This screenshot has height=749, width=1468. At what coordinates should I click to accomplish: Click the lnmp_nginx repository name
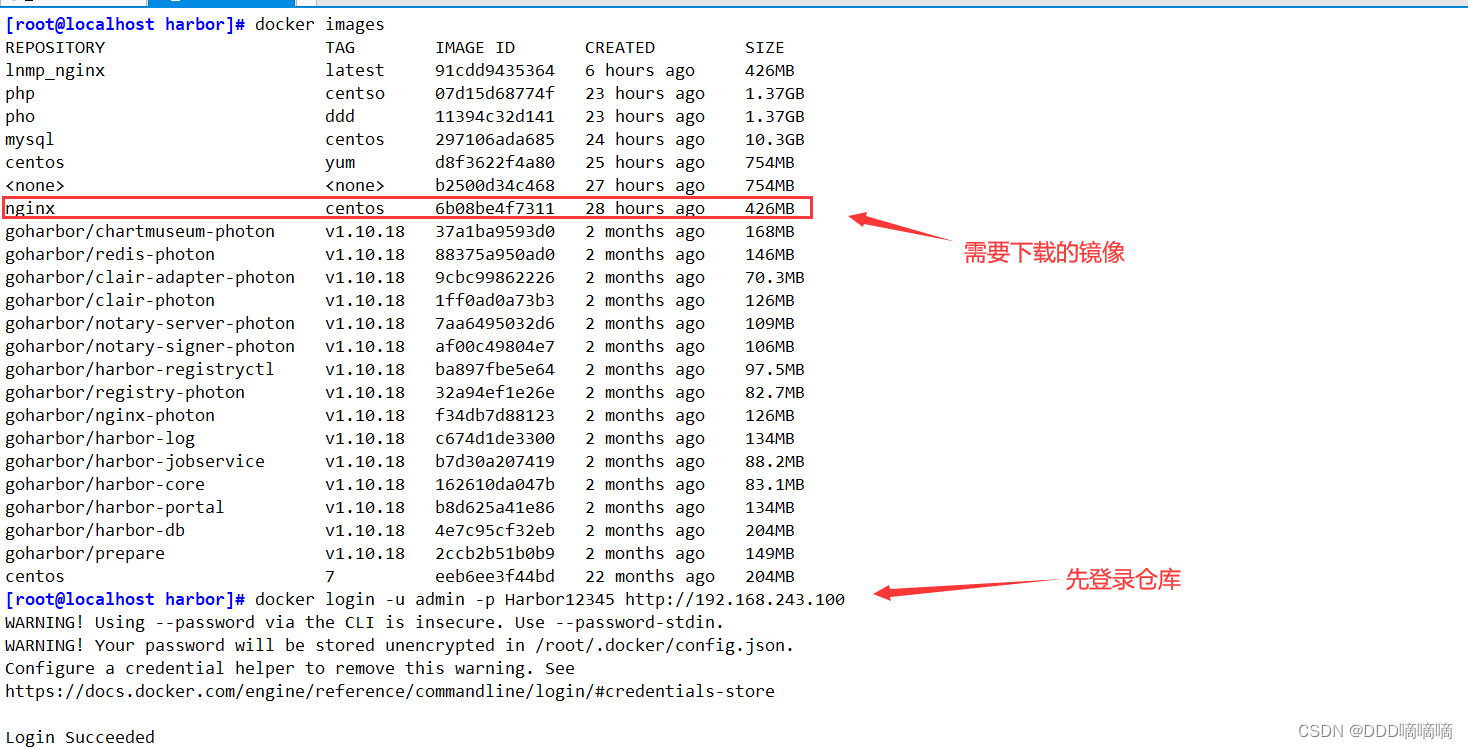click(x=55, y=70)
